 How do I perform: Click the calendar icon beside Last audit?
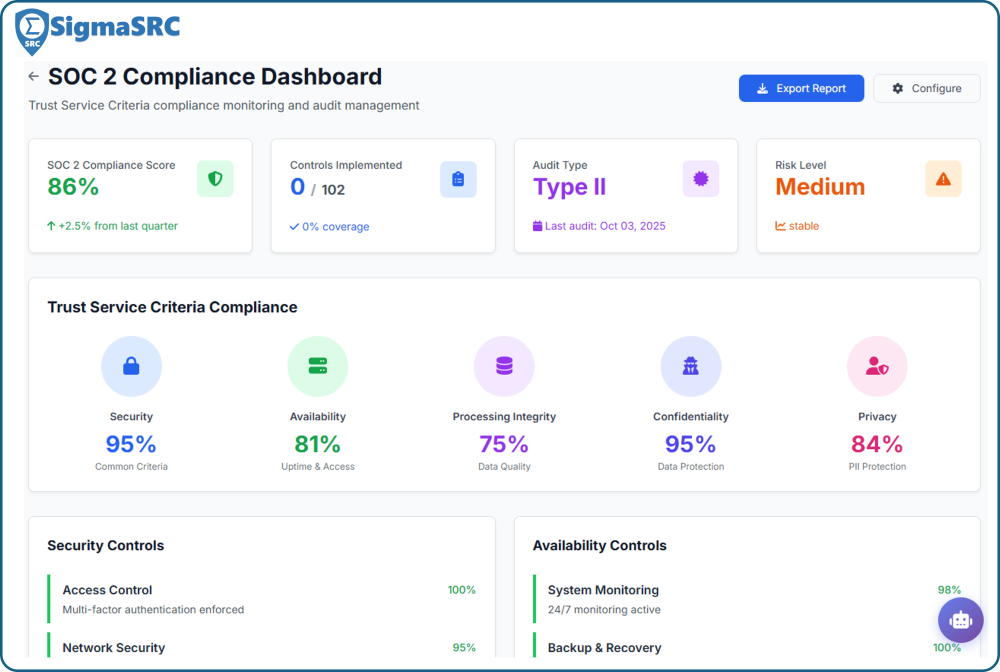tap(538, 226)
